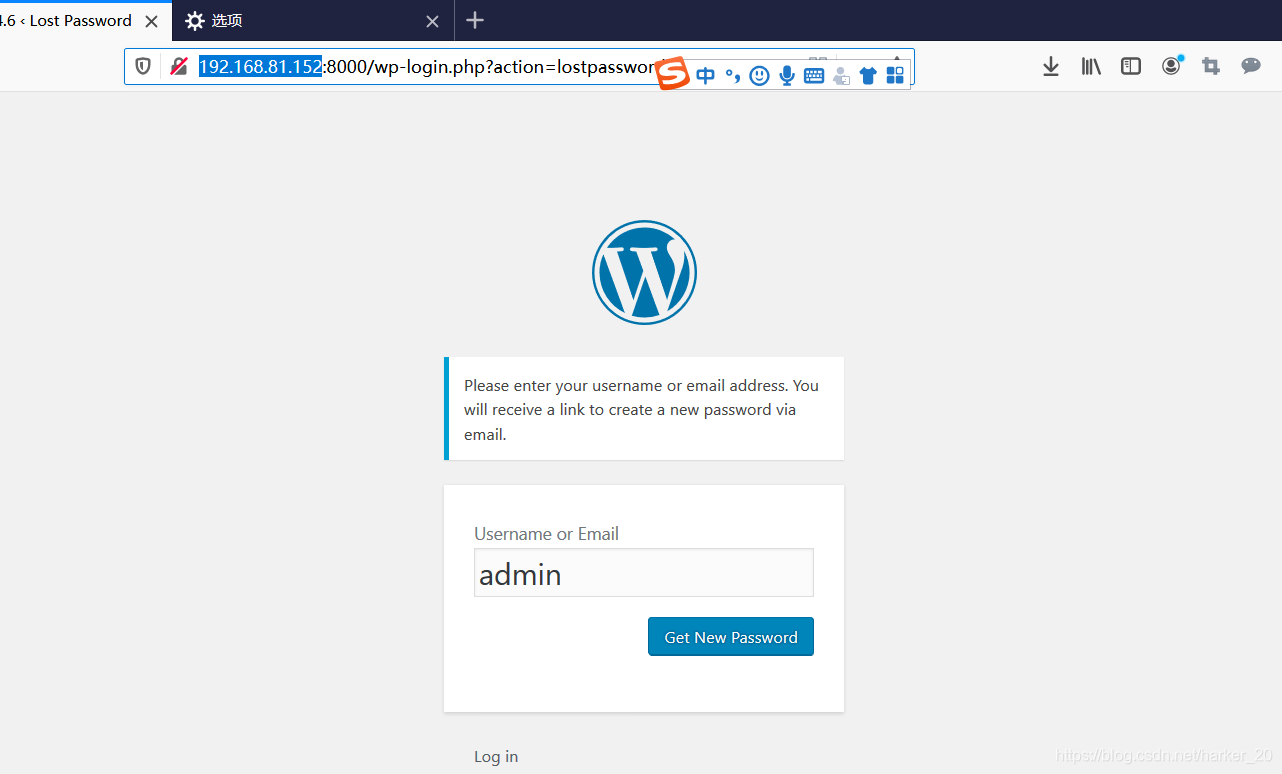The image size is (1282, 774).
Task: Click the Sogou input method S logo
Action: click(674, 73)
